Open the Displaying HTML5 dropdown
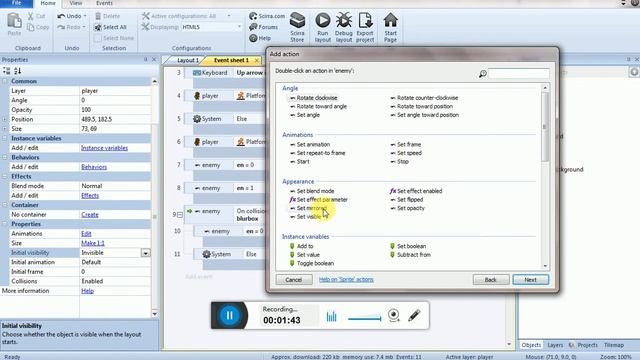Image resolution: width=640 pixels, height=360 pixels. coord(239,27)
